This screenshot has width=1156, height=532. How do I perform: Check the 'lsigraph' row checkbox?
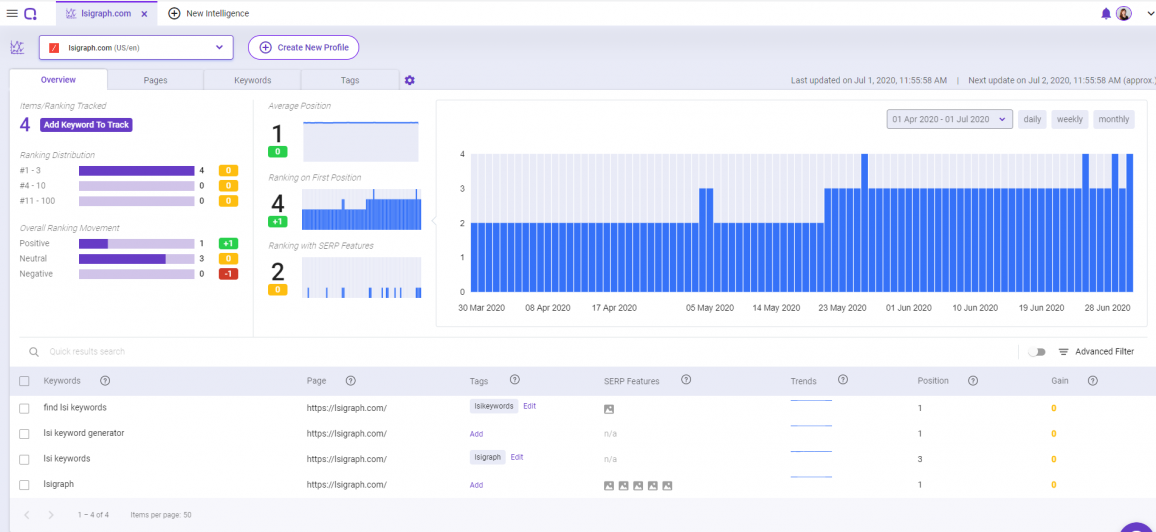[x=24, y=485]
